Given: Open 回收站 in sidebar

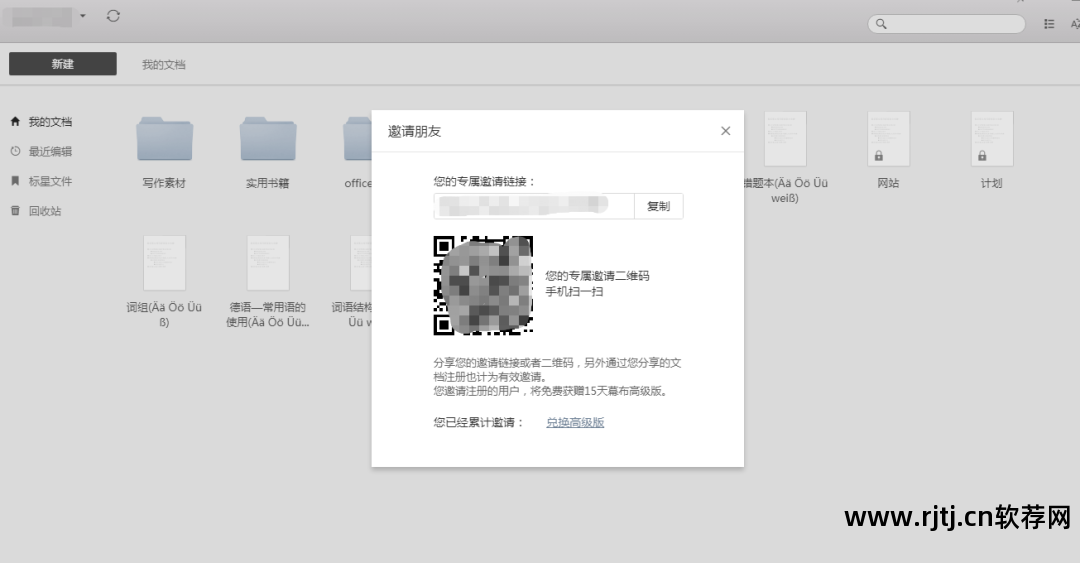Looking at the screenshot, I should tap(45, 211).
